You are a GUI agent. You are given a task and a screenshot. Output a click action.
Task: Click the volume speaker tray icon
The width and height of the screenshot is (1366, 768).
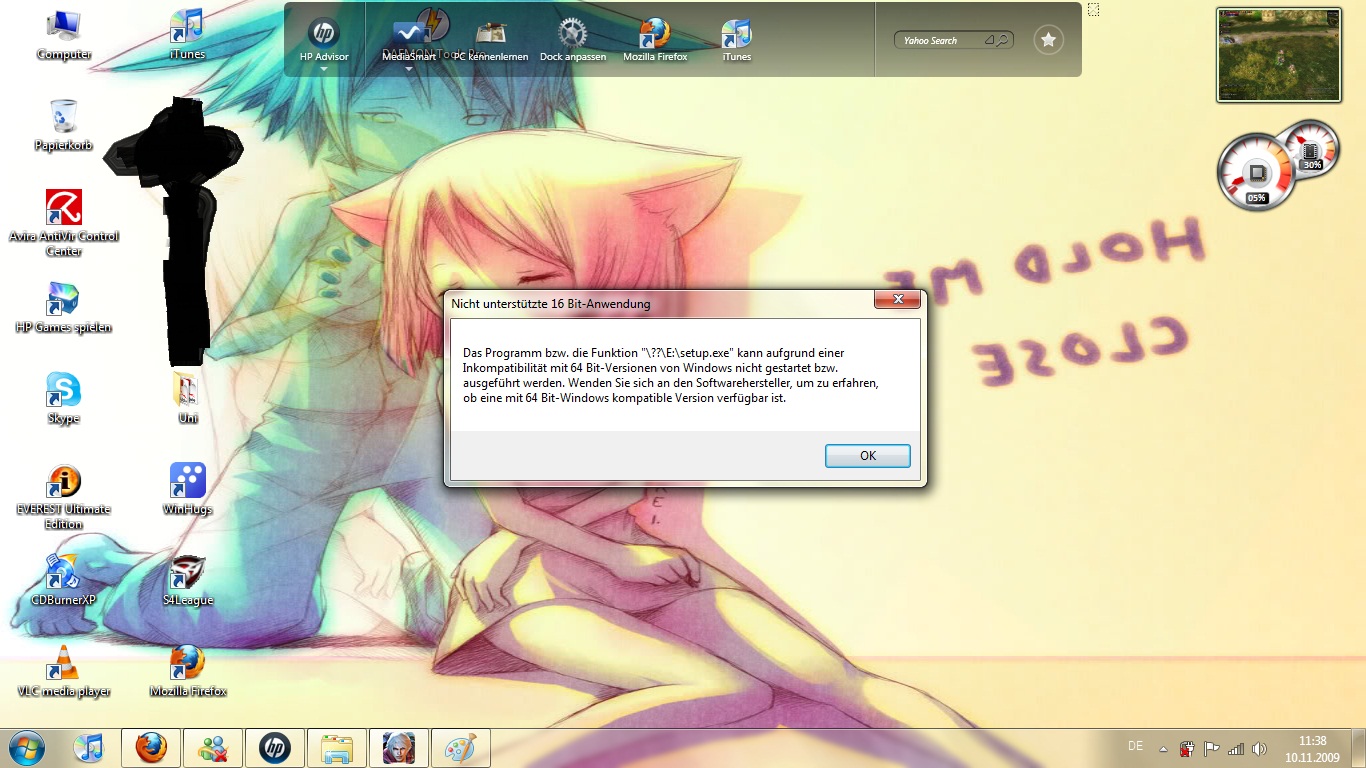pos(1259,748)
